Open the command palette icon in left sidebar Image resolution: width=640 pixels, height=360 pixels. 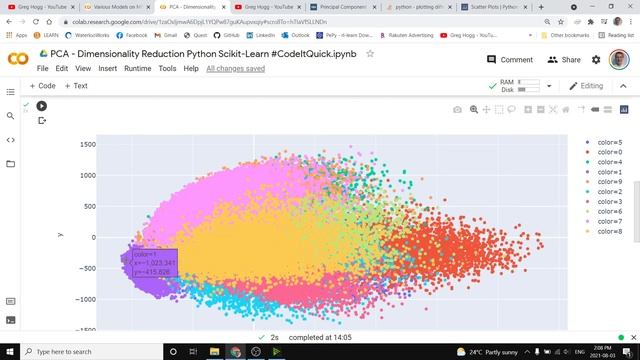(11, 301)
